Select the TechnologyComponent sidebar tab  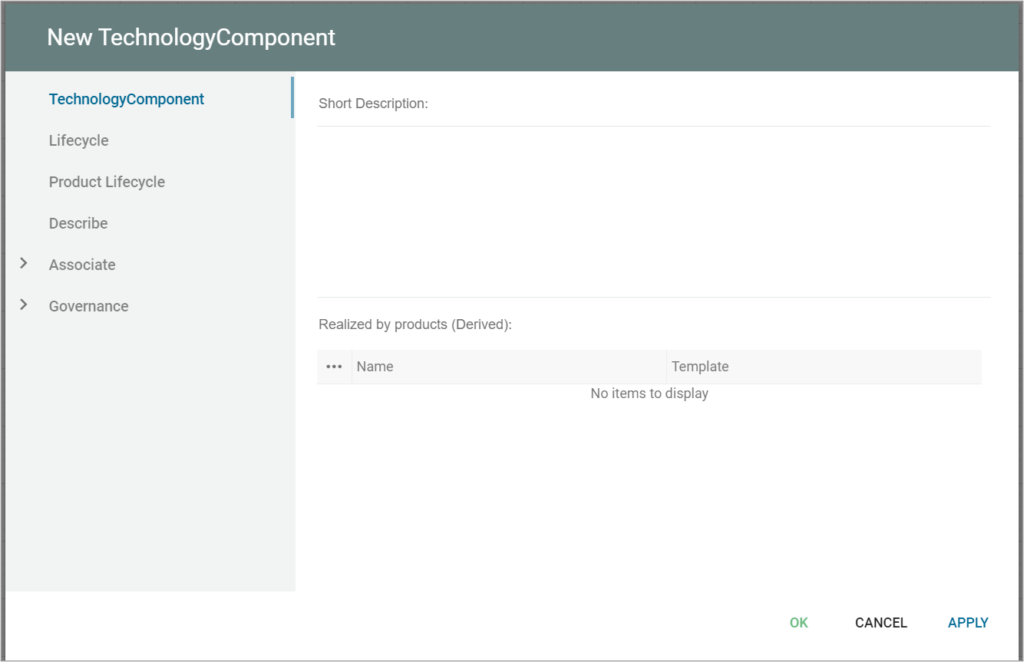coord(126,99)
